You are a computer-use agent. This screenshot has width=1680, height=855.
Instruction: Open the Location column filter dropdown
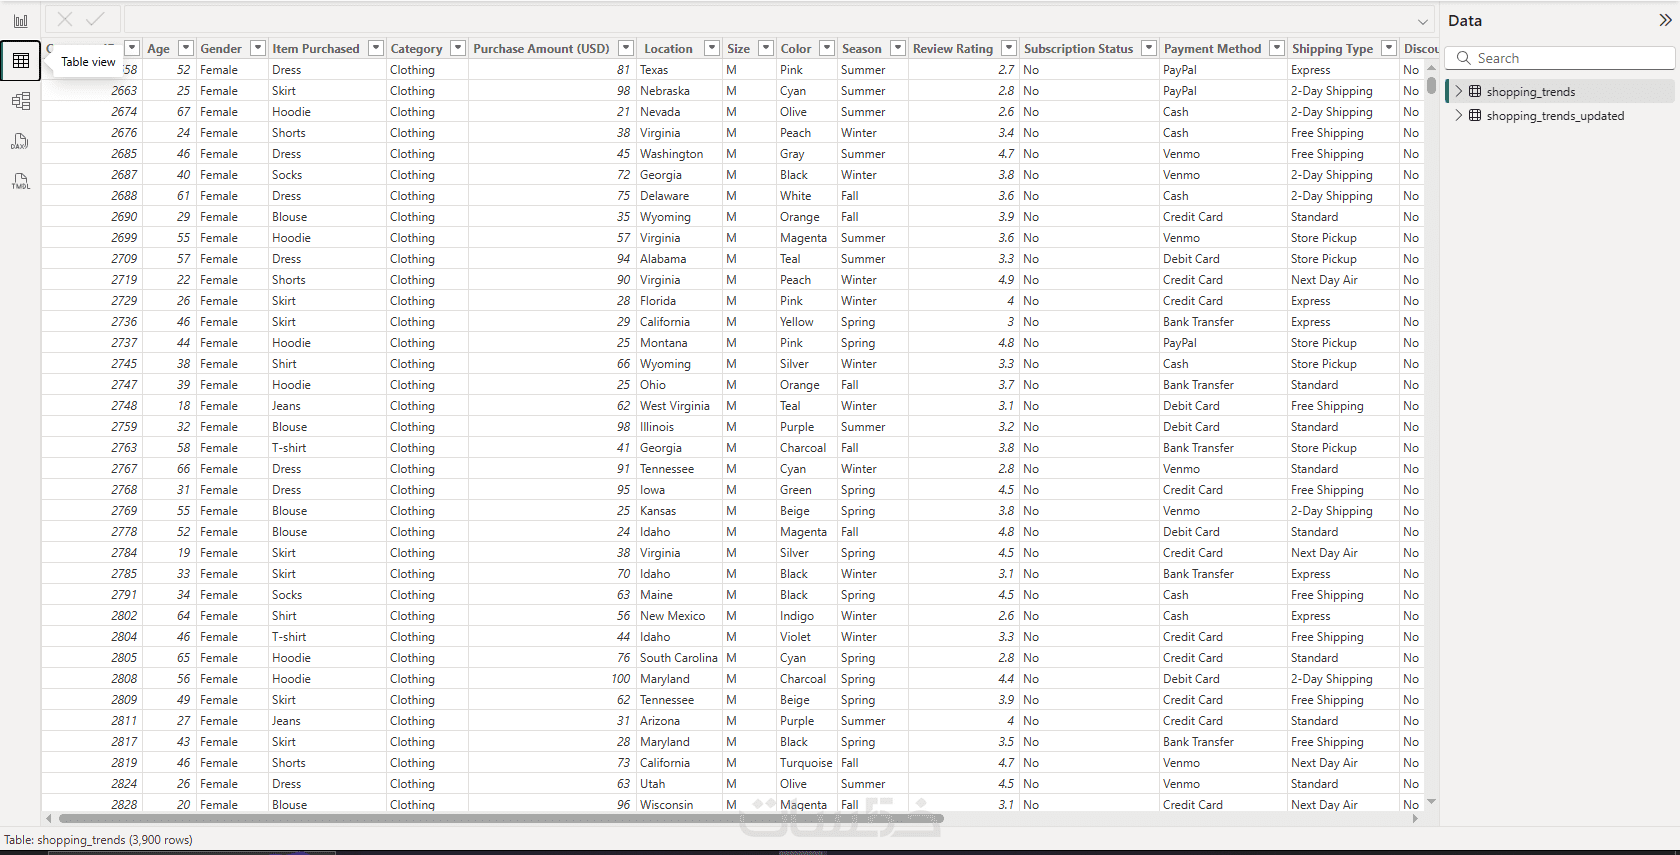pyautogui.click(x=711, y=48)
